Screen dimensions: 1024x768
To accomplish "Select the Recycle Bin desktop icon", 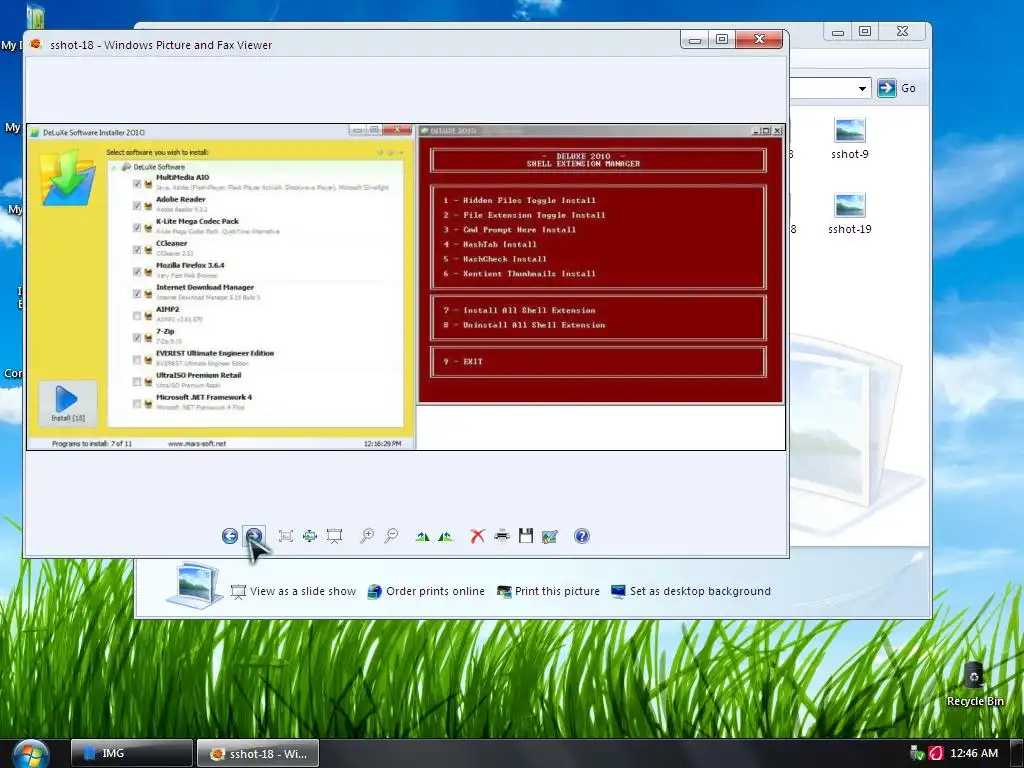I will point(974,684).
